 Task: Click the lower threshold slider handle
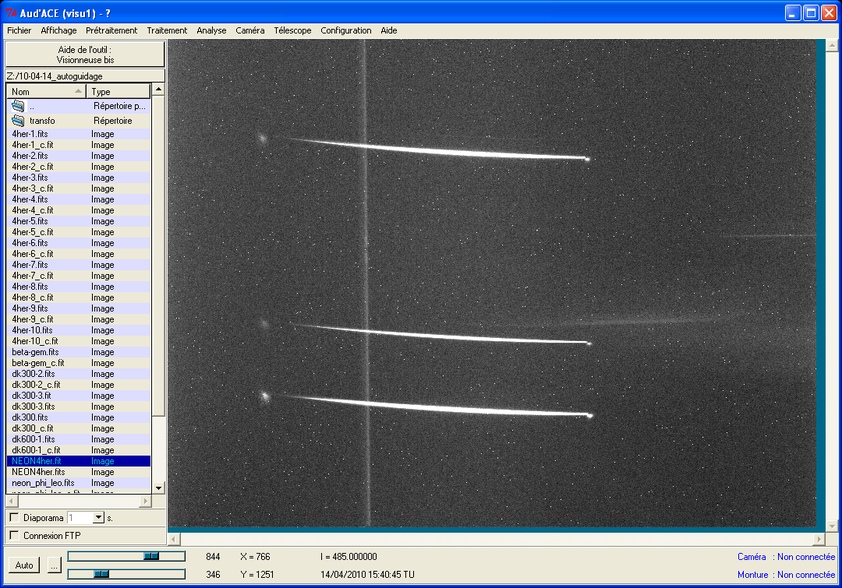pos(101,574)
